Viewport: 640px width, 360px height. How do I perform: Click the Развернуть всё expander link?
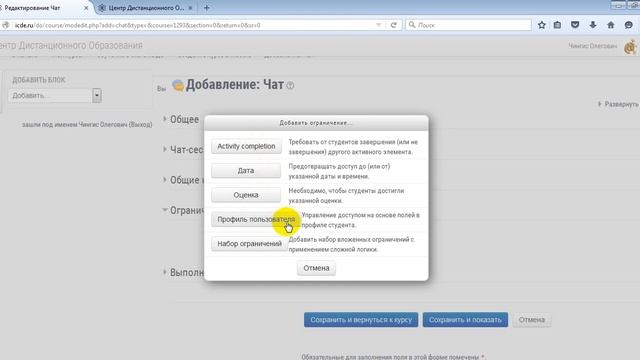[618, 104]
